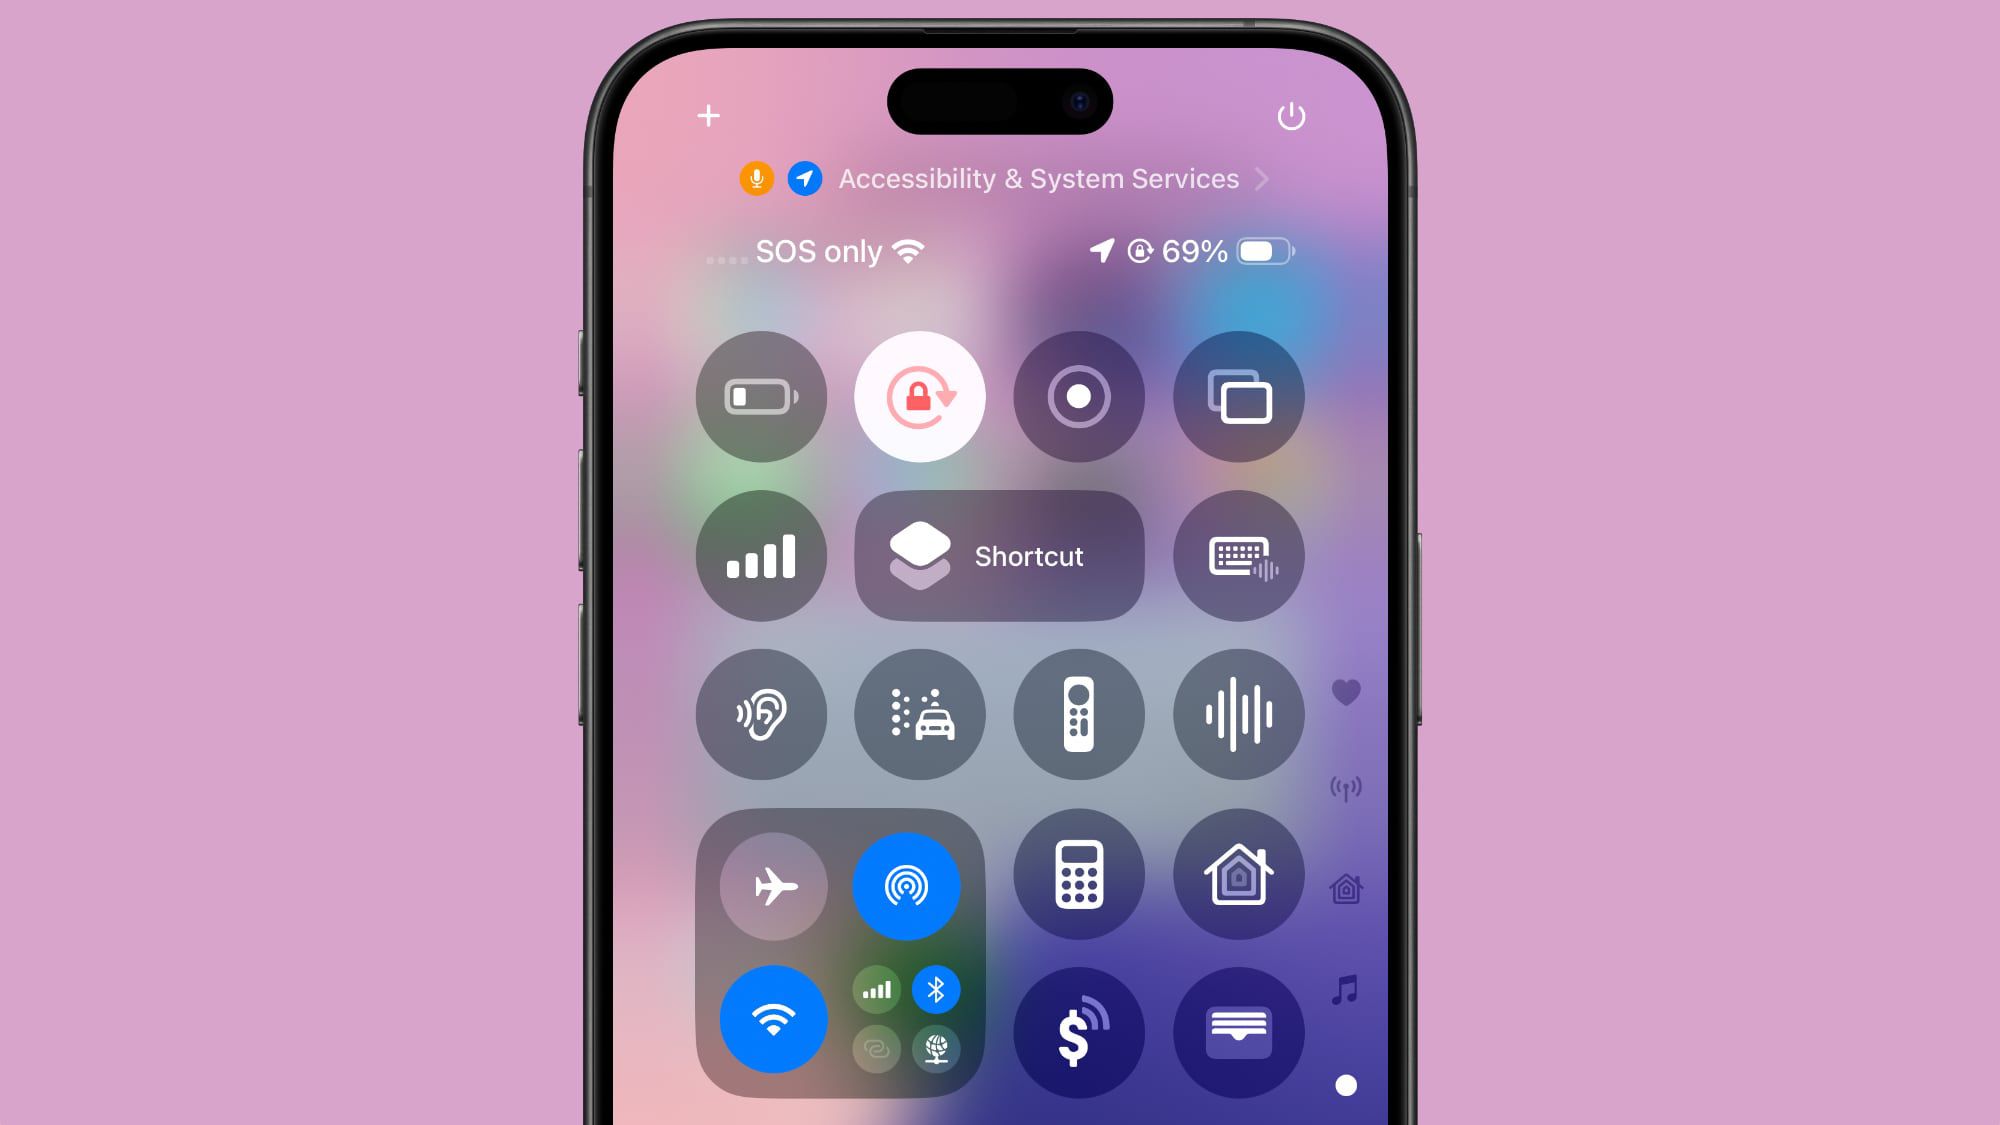Open the driving focus mode icon
Image resolution: width=2000 pixels, height=1125 pixels.
pyautogui.click(x=920, y=714)
